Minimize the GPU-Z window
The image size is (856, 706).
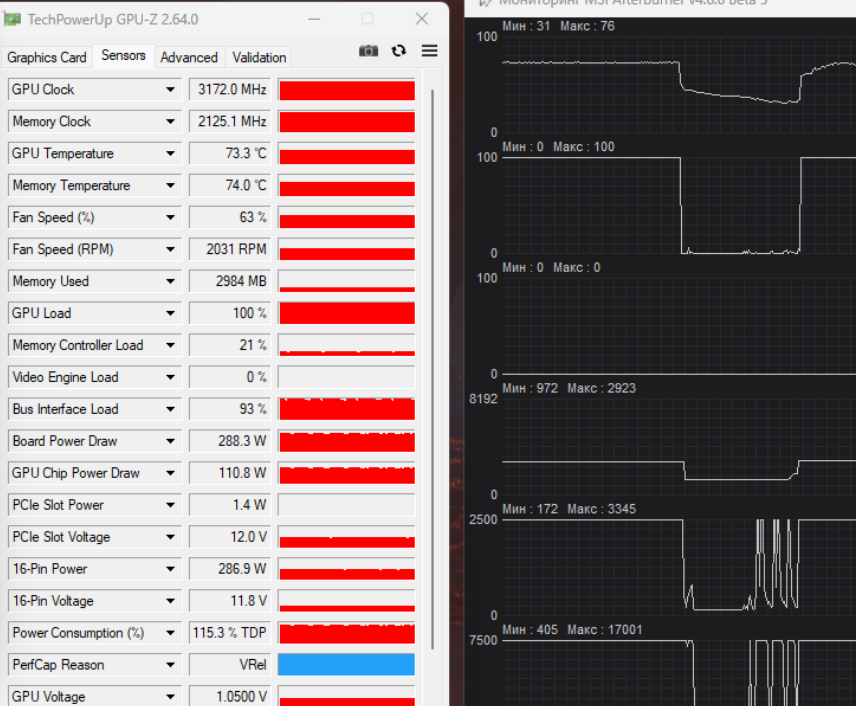tap(314, 19)
